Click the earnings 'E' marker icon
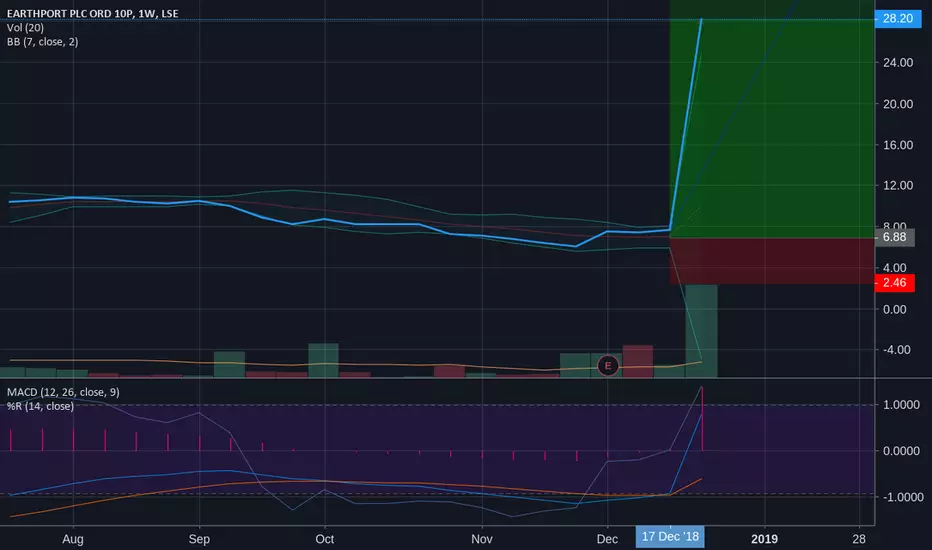The height and width of the screenshot is (550, 932). click(607, 366)
